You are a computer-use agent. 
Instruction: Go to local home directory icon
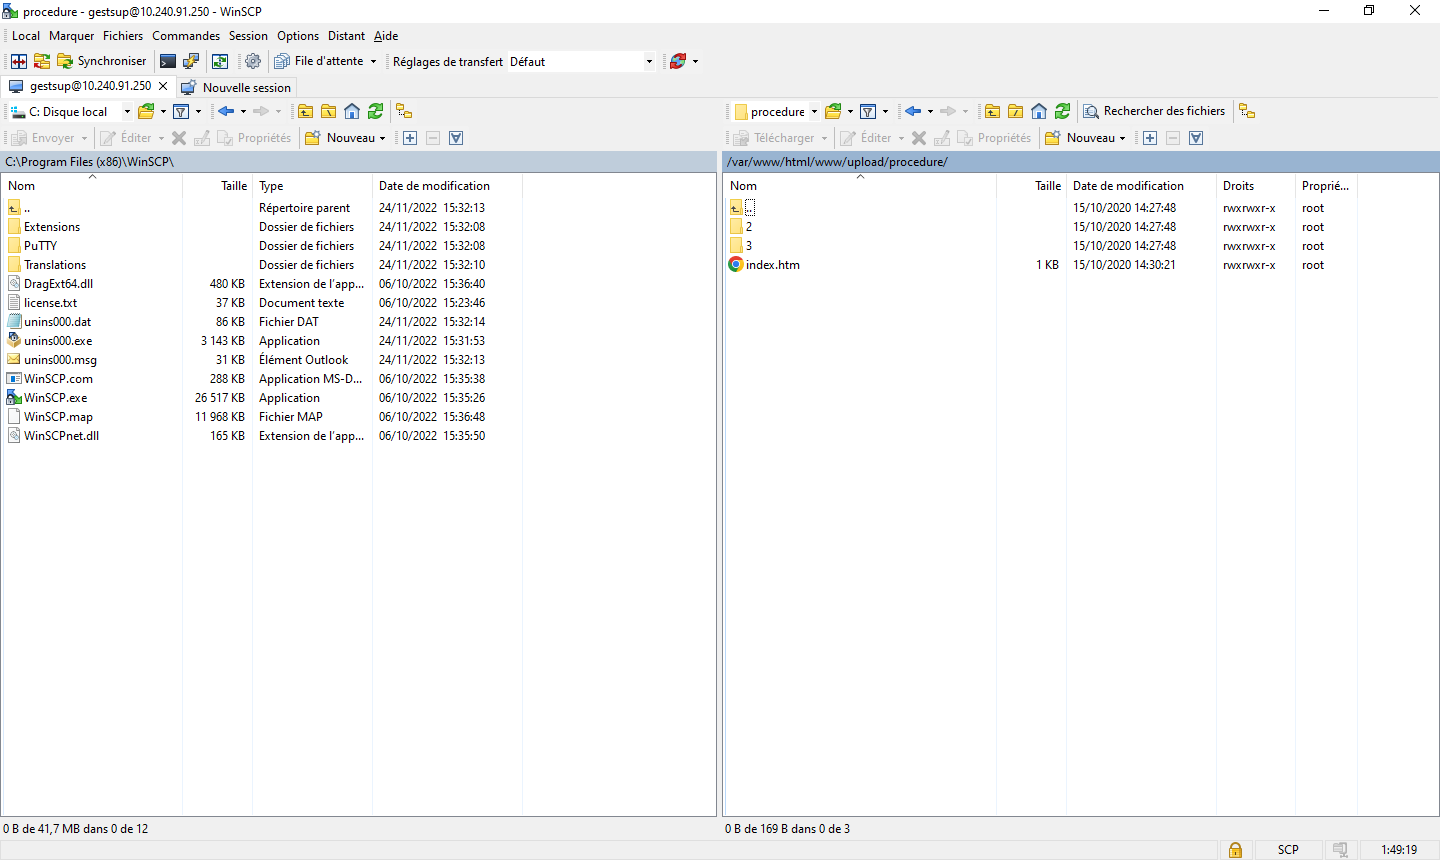pyautogui.click(x=352, y=111)
